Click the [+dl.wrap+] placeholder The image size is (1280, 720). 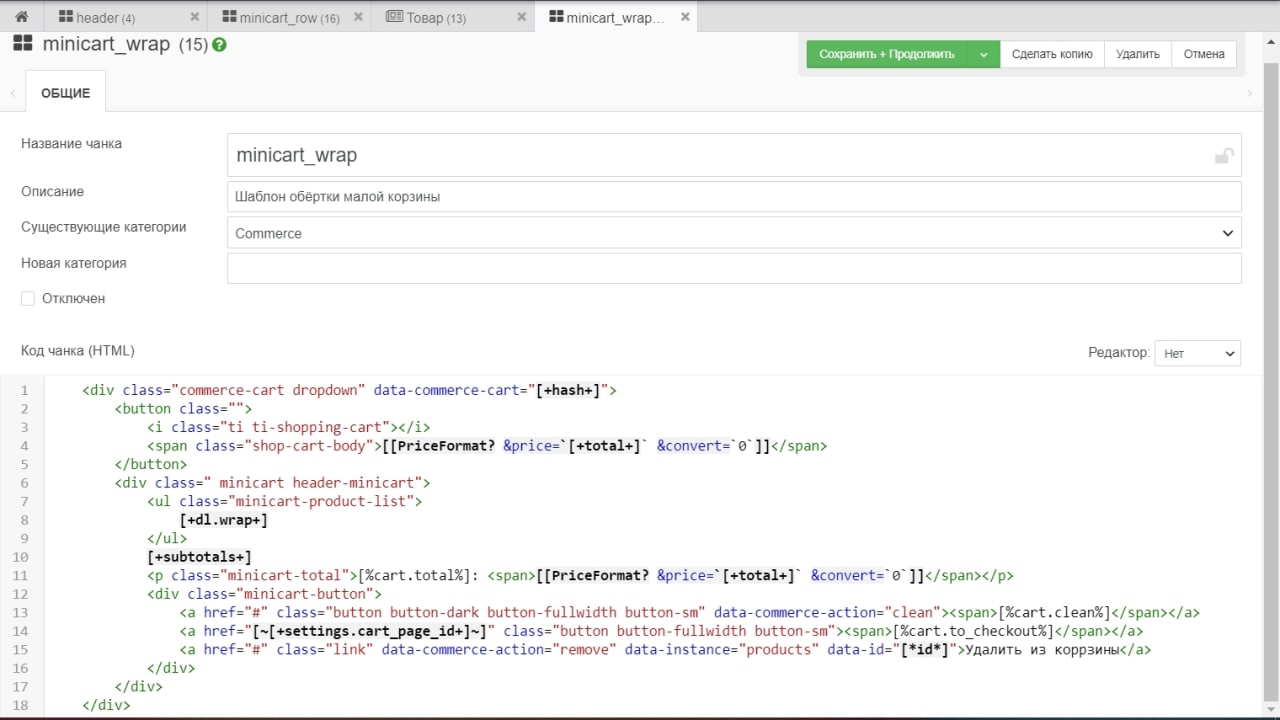tap(224, 520)
